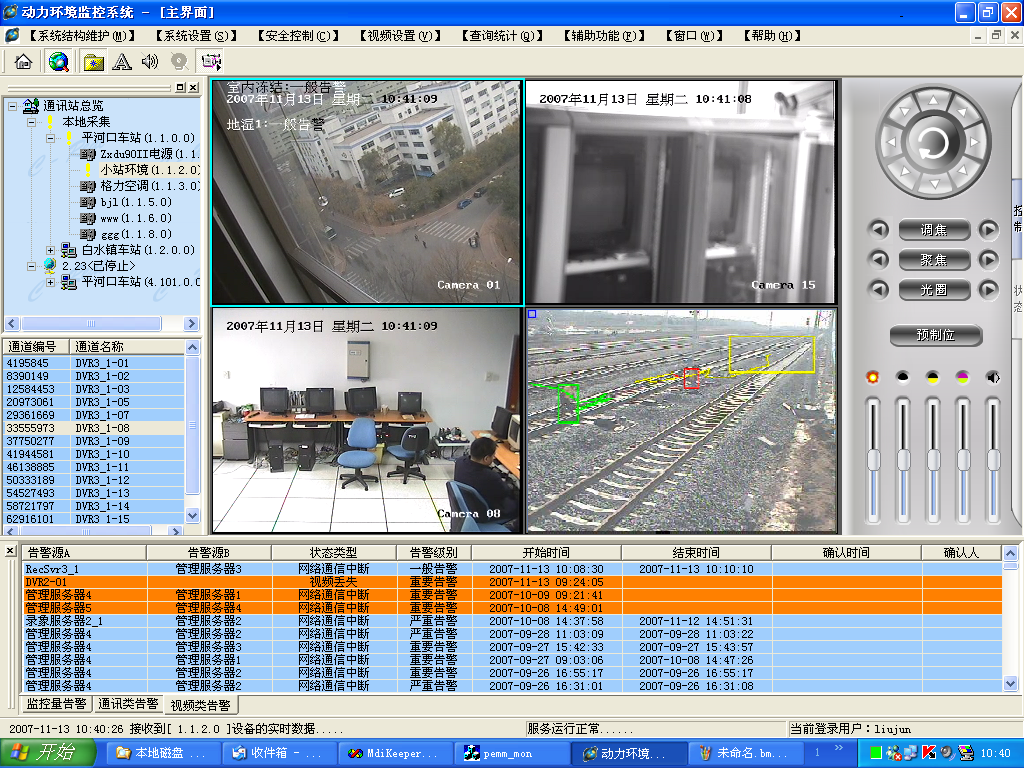Image resolution: width=1024 pixels, height=768 pixels.
Task: Click left arrow beside 光圈
Action: pyautogui.click(x=878, y=289)
